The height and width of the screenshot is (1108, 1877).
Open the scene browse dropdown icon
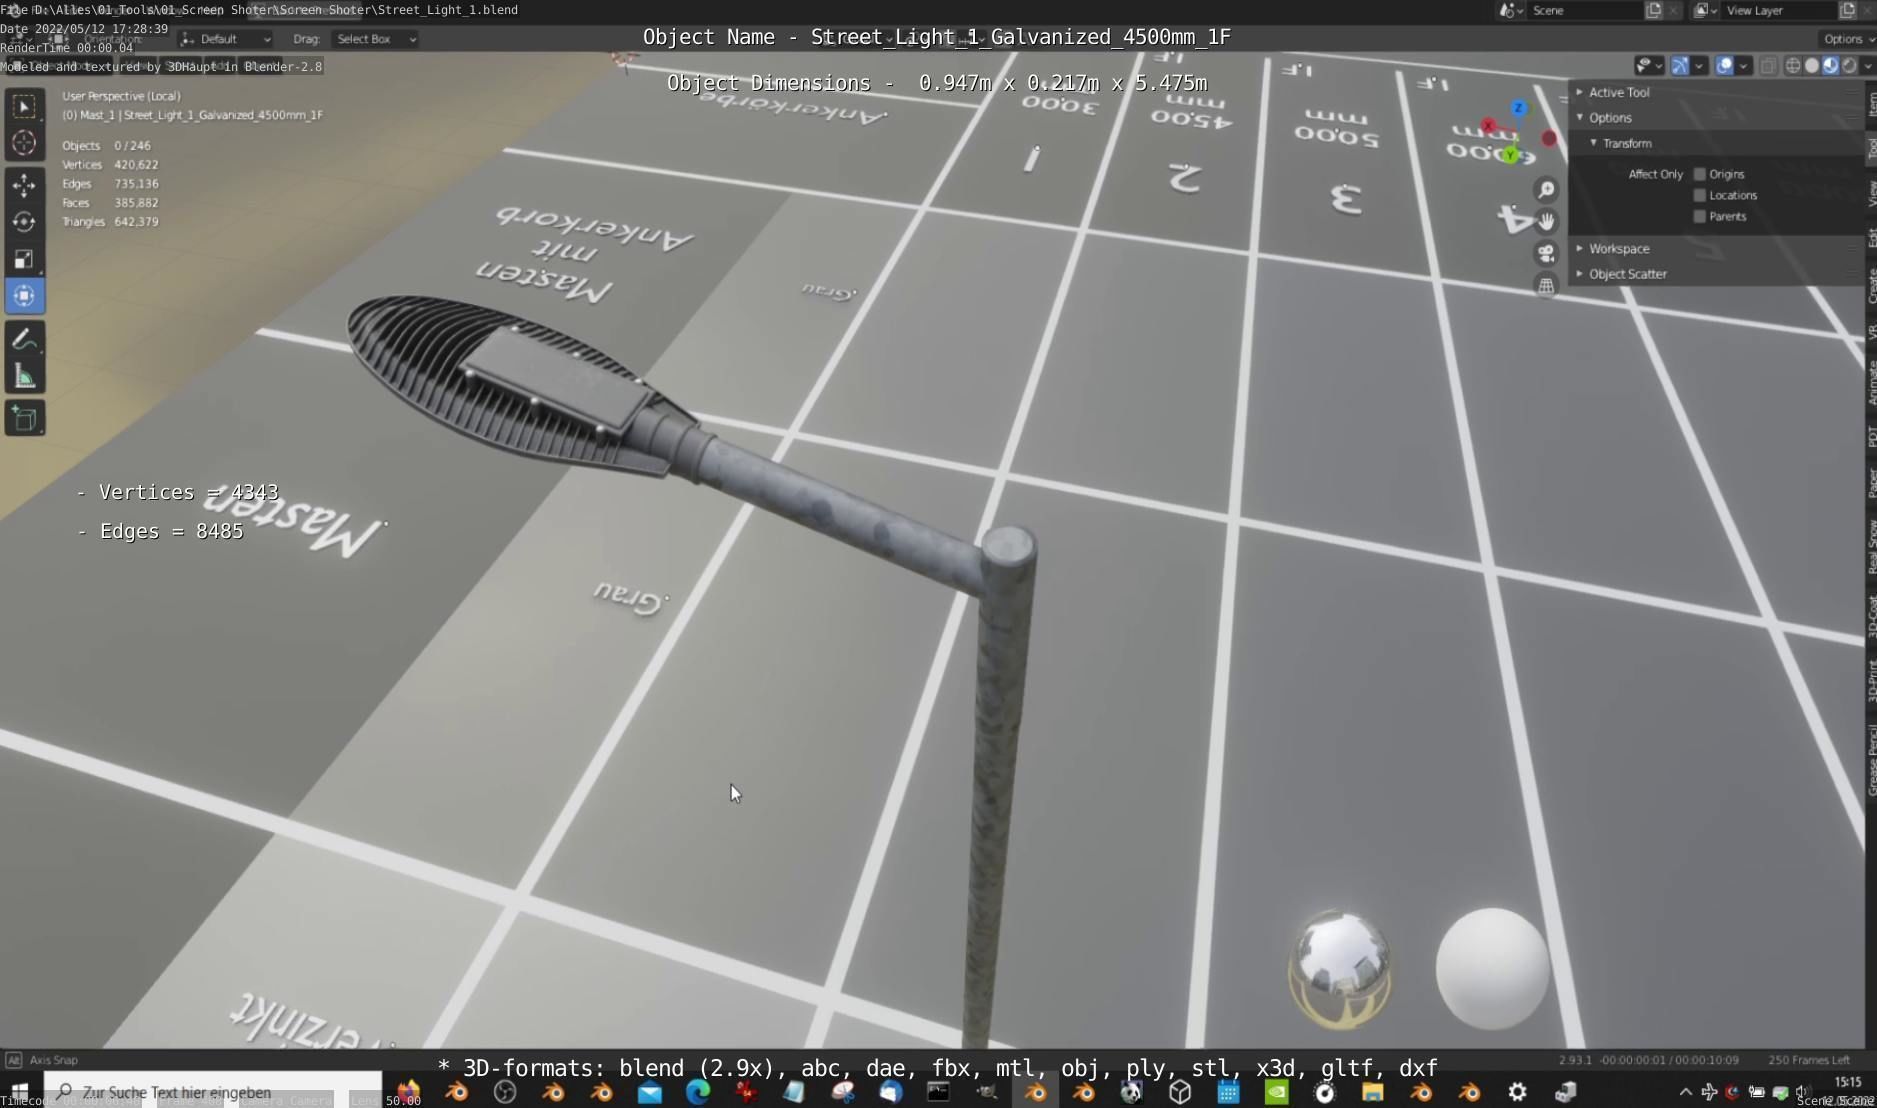pos(1511,10)
